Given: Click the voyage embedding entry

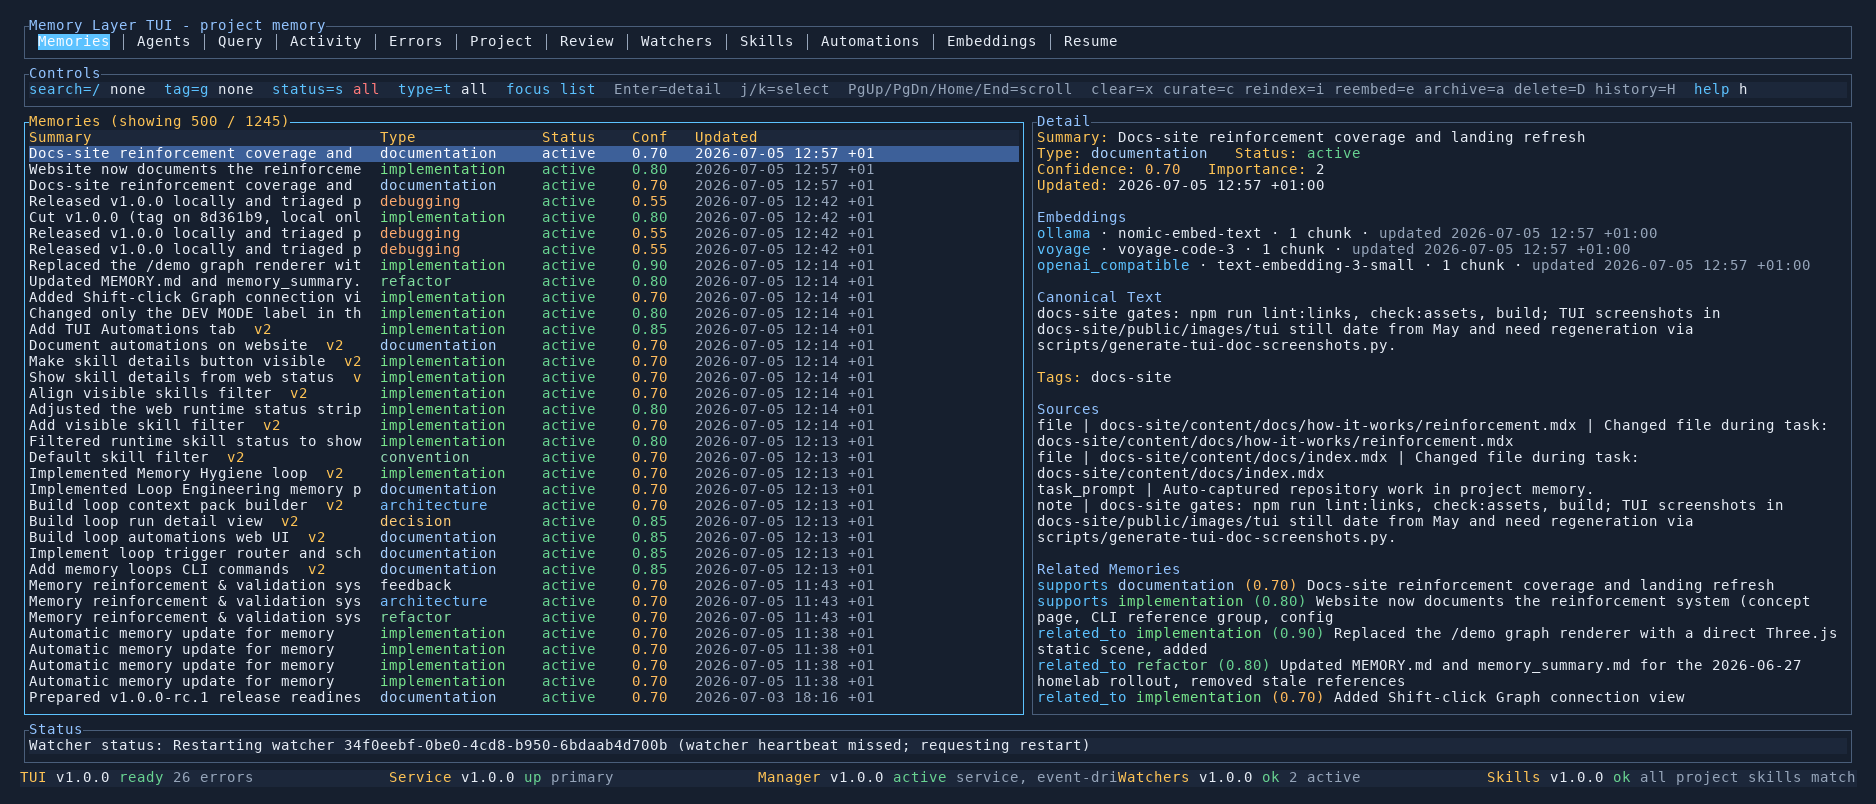Looking at the screenshot, I should click(x=1333, y=249).
